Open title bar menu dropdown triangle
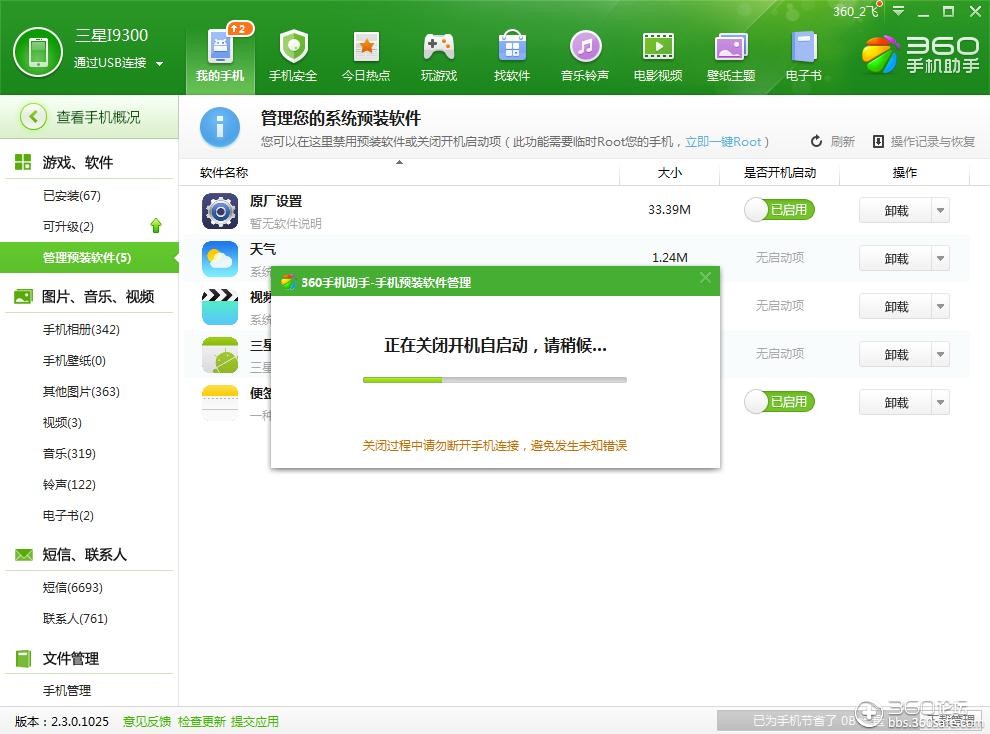 (898, 11)
